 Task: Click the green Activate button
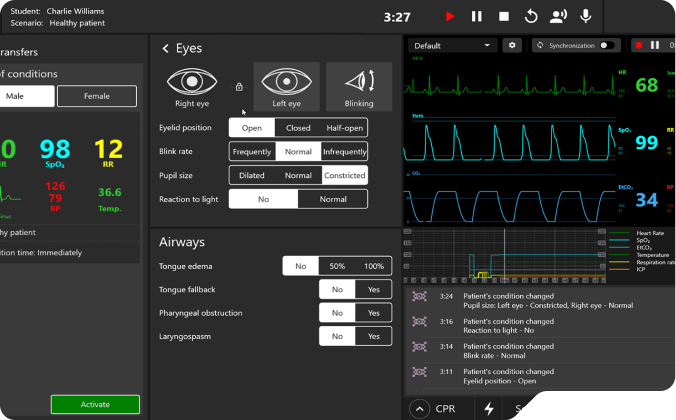pos(95,404)
